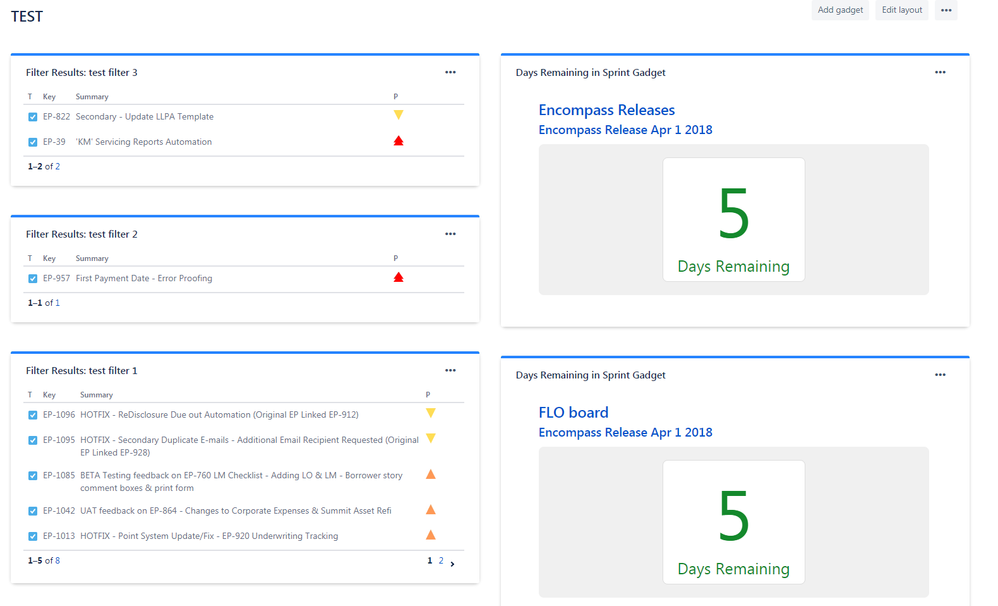Open summary Secondary - Update LLPA Template
Image resolution: width=998 pixels, height=606 pixels.
[144, 116]
